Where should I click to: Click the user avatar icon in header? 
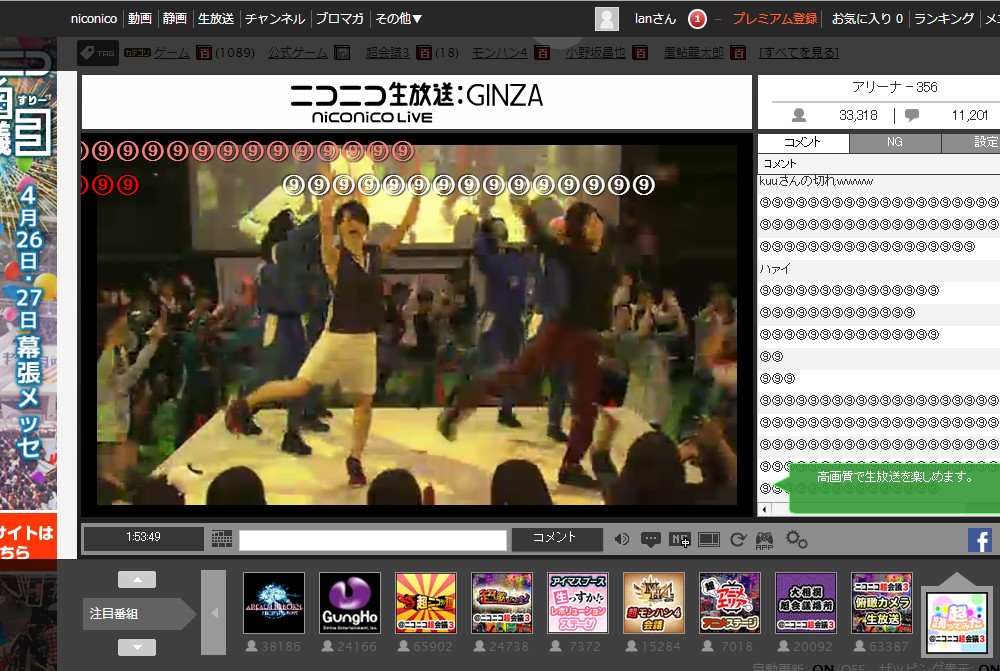pyautogui.click(x=607, y=18)
